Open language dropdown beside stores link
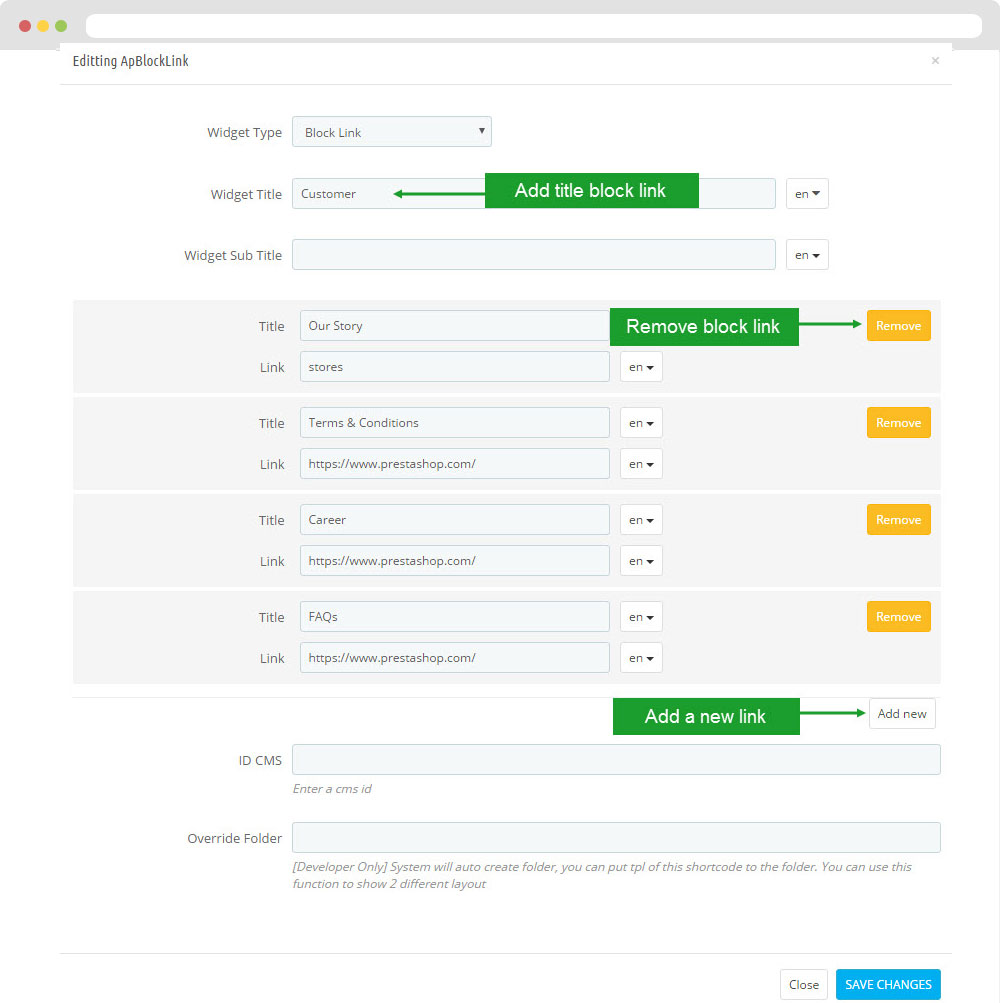Screen dimensions: 1000x1003 pyautogui.click(x=641, y=367)
